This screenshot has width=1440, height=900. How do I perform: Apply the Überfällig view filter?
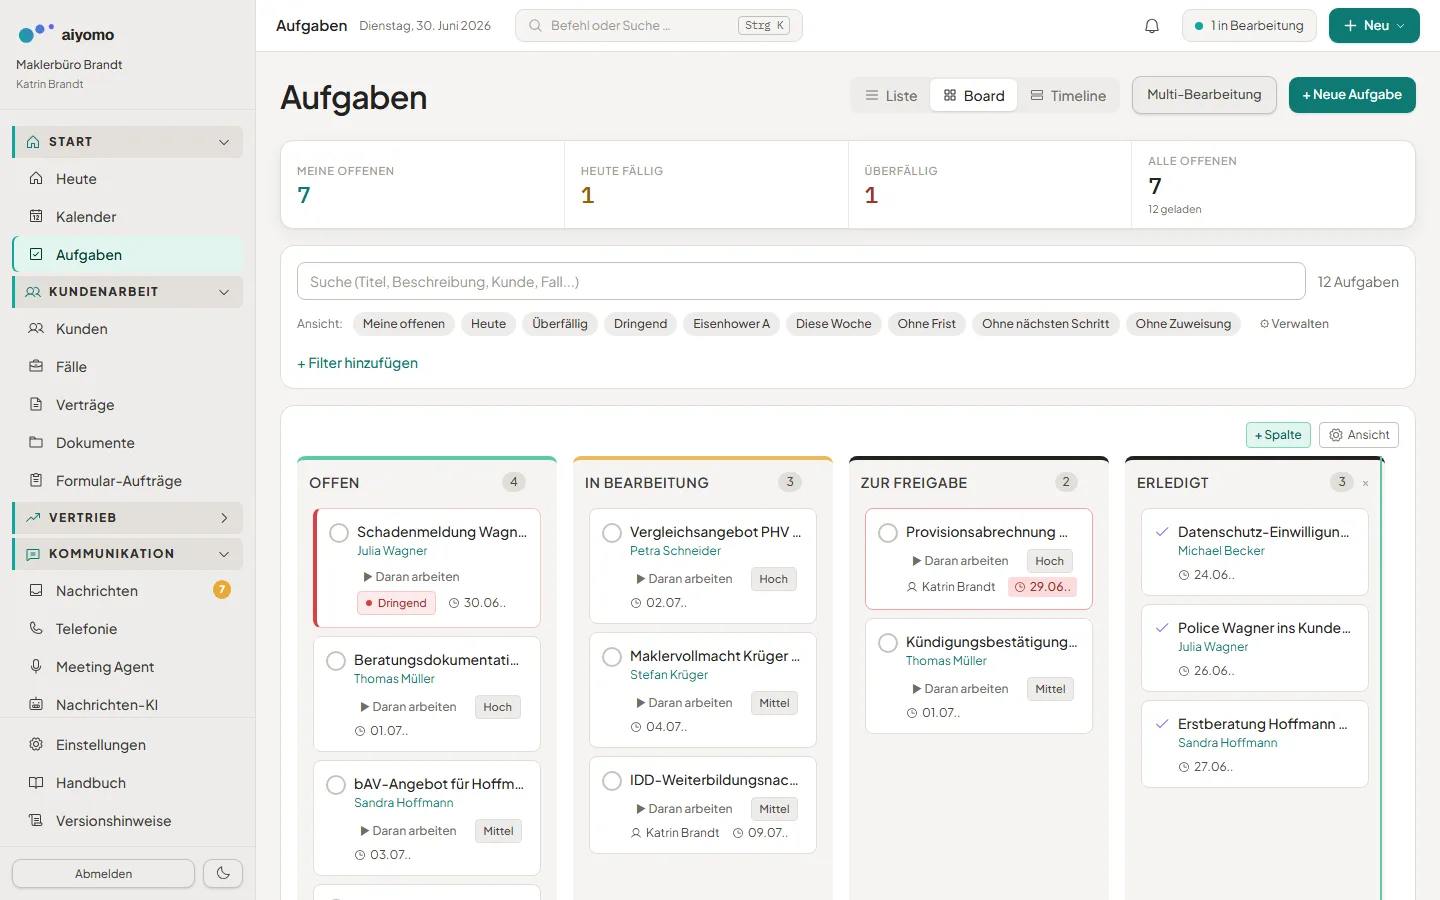coord(560,324)
